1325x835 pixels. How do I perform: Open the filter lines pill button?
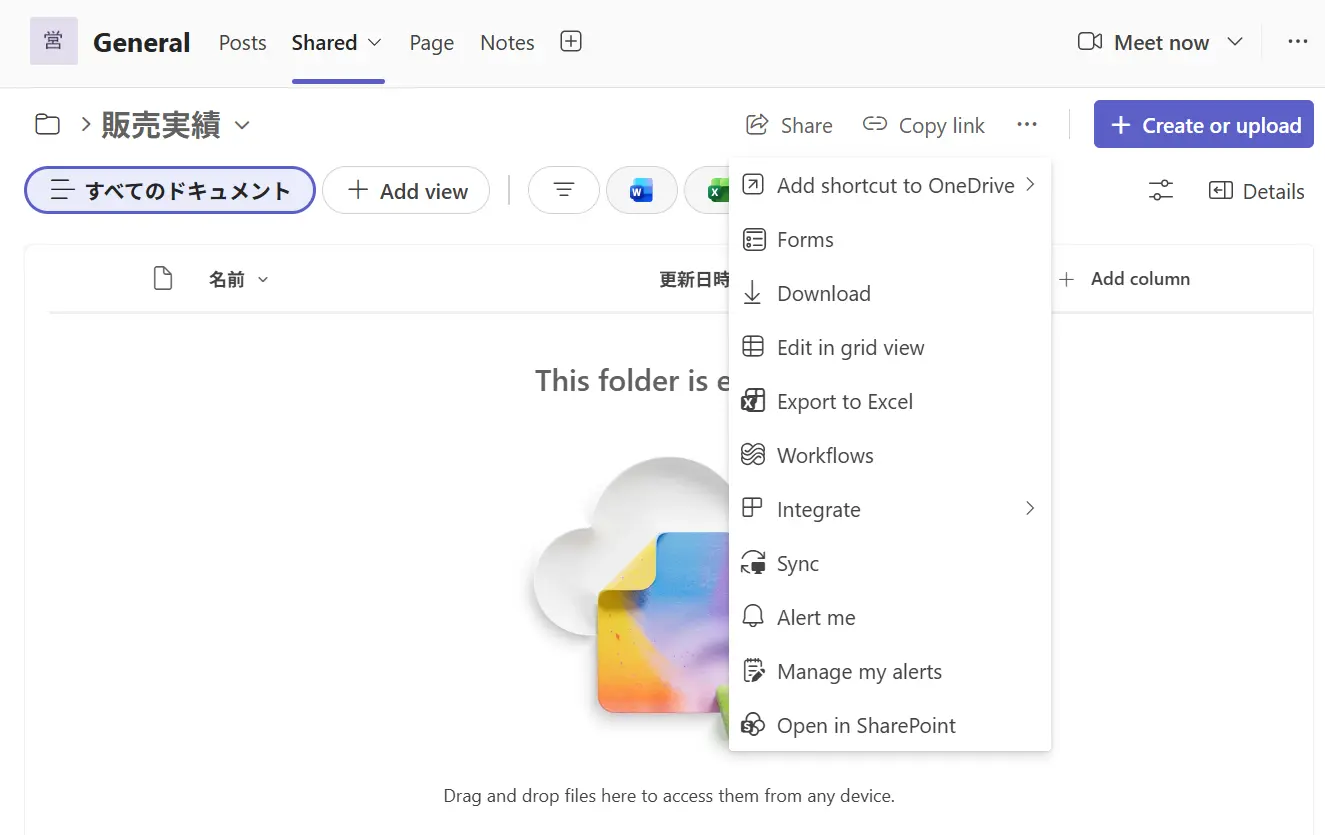point(564,190)
